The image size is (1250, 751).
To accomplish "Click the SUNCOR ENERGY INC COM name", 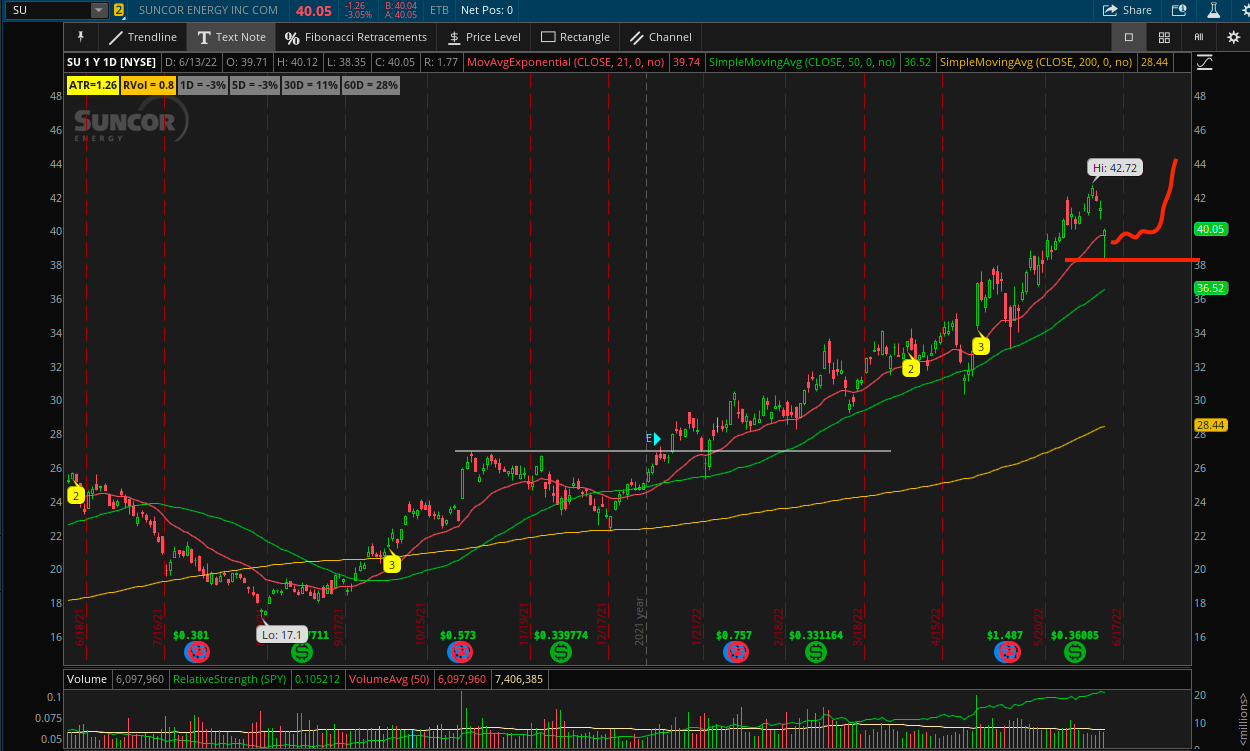I will [x=209, y=10].
